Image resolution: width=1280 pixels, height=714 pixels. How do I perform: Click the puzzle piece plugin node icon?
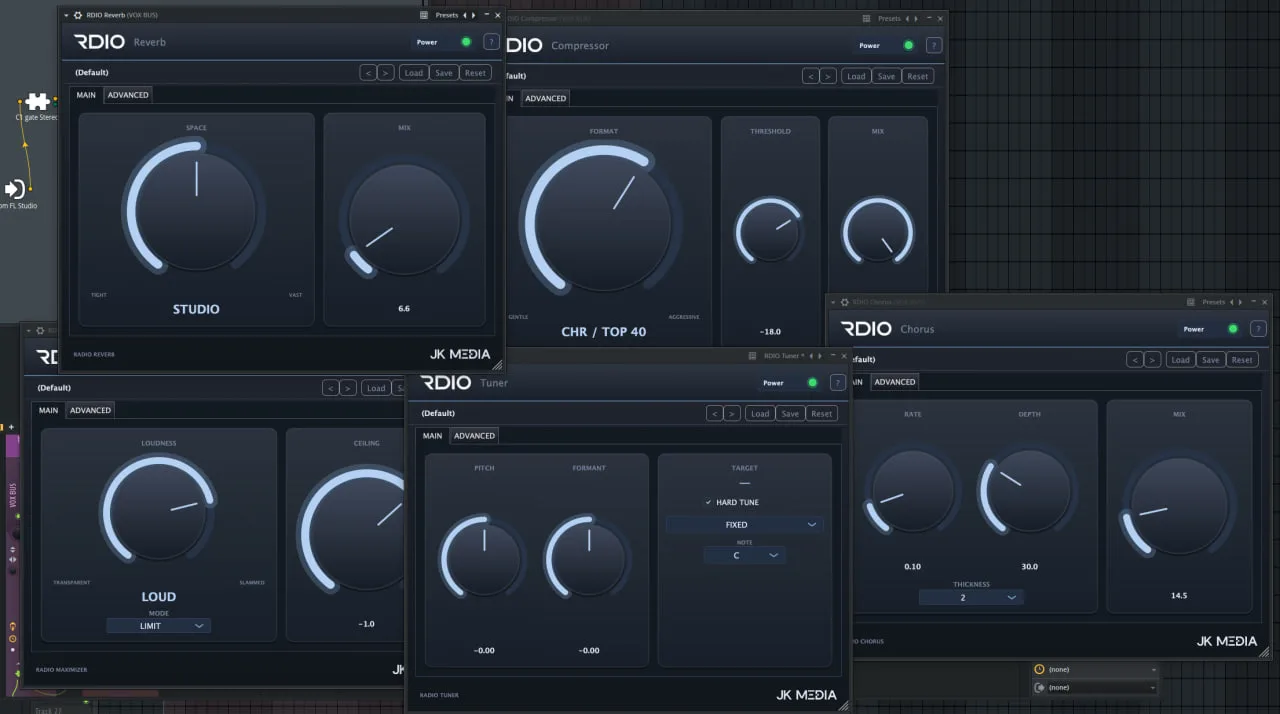37,101
